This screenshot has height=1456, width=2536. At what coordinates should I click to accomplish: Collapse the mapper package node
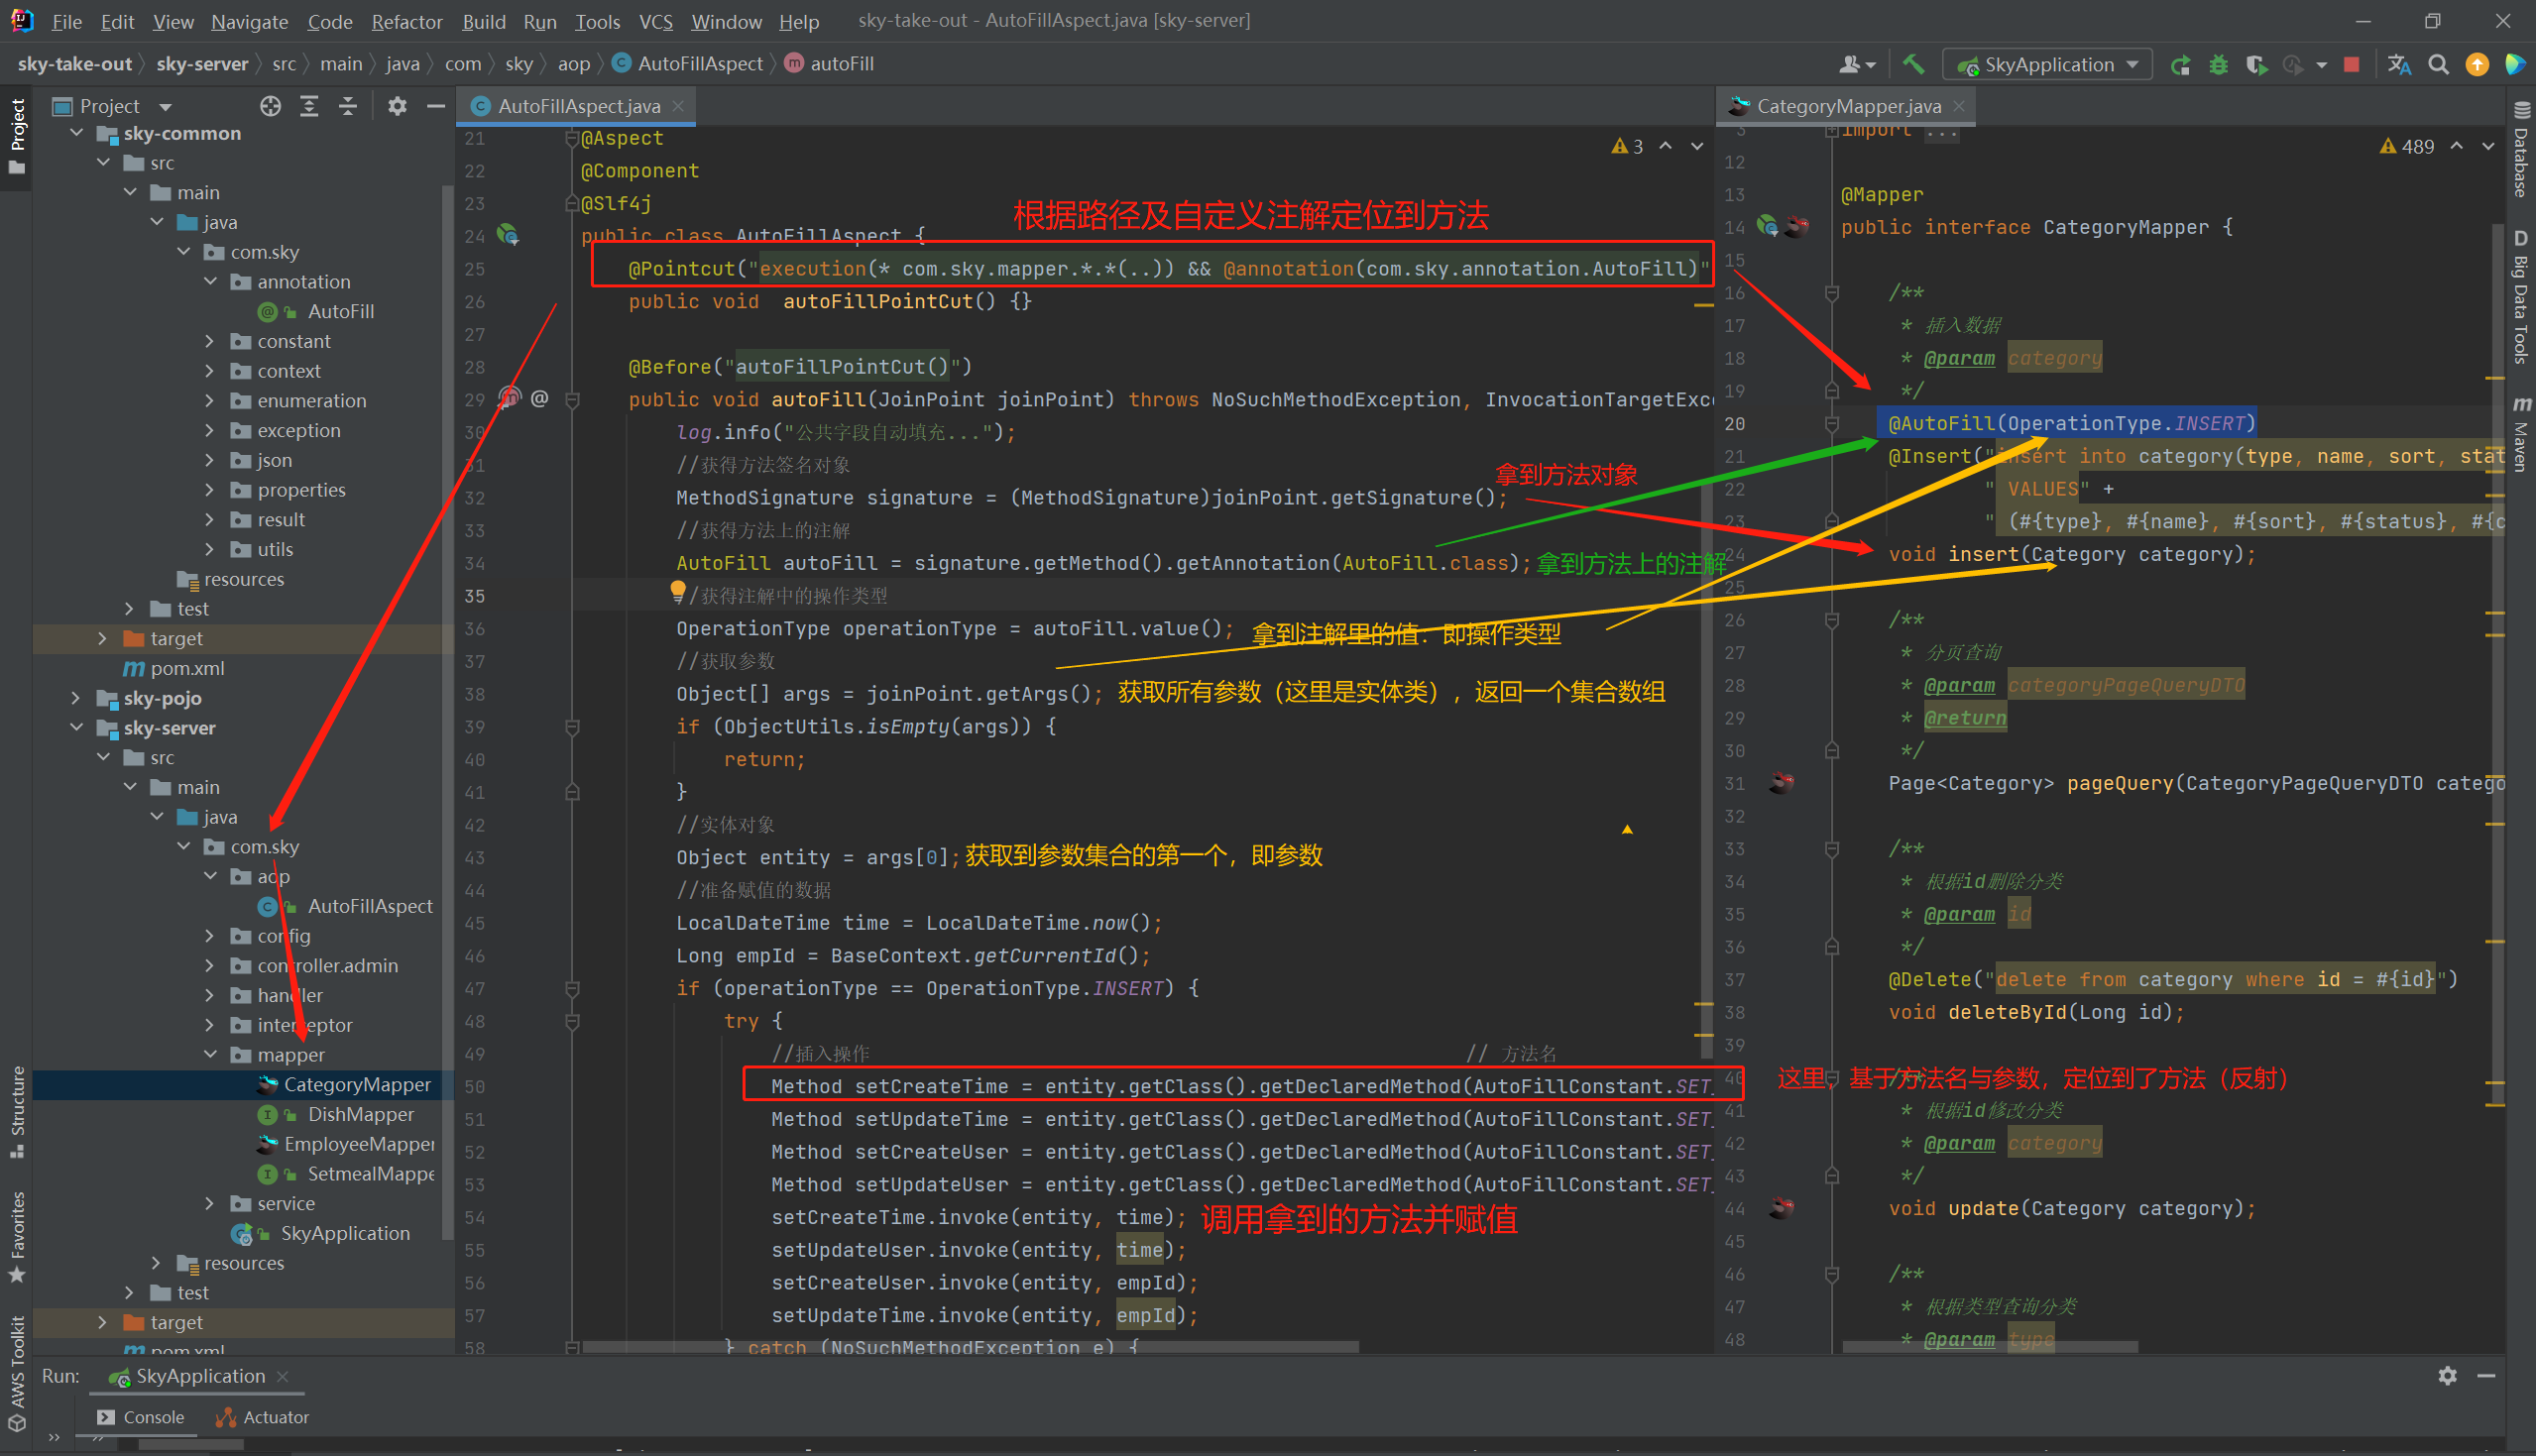[210, 1054]
